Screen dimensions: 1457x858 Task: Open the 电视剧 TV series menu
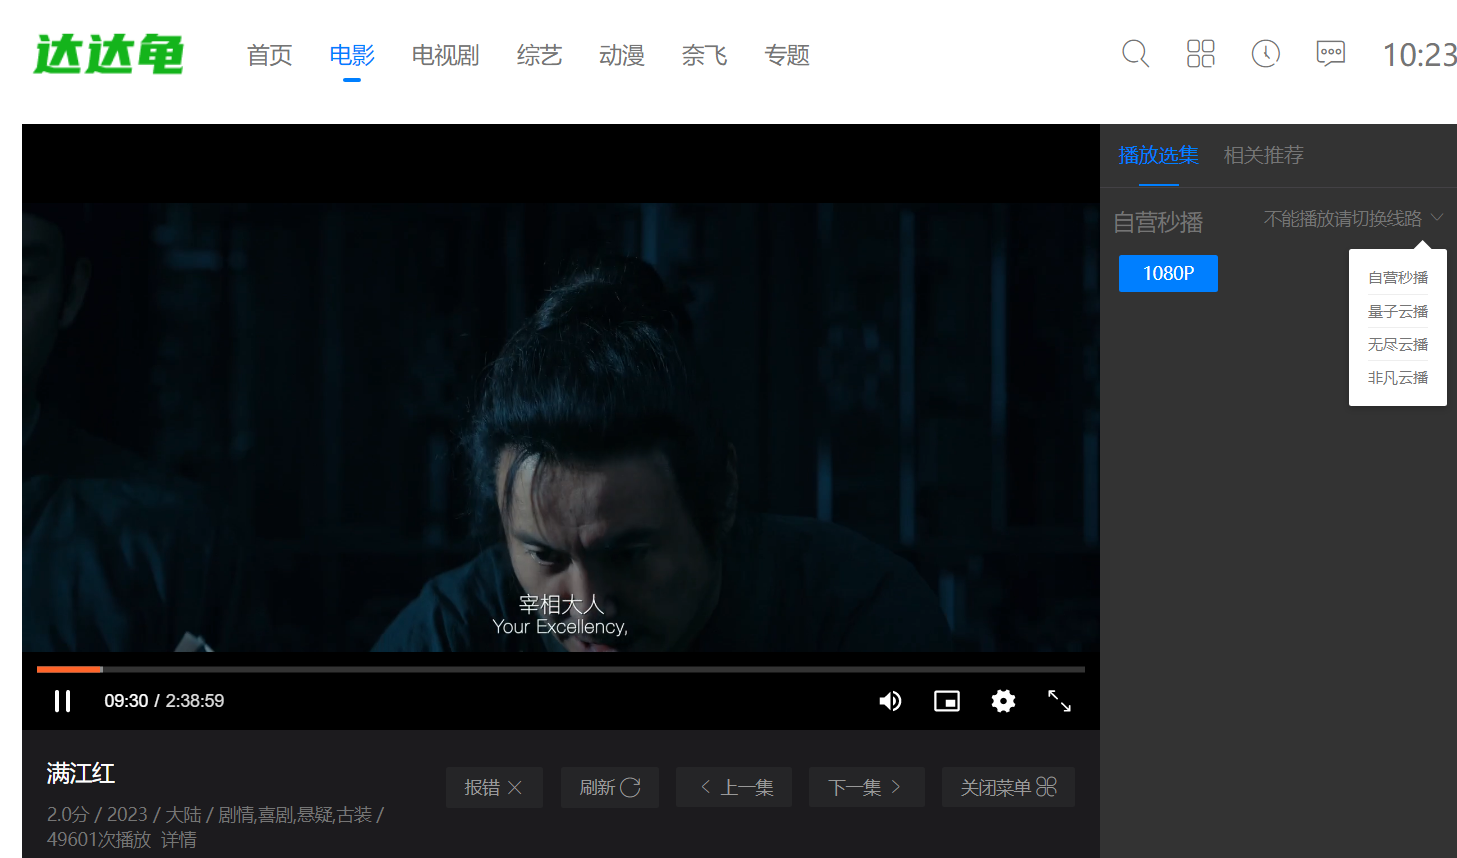coord(446,55)
